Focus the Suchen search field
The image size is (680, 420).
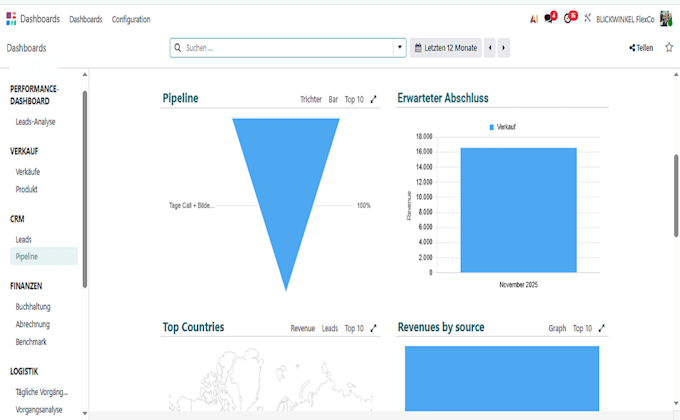pyautogui.click(x=288, y=48)
